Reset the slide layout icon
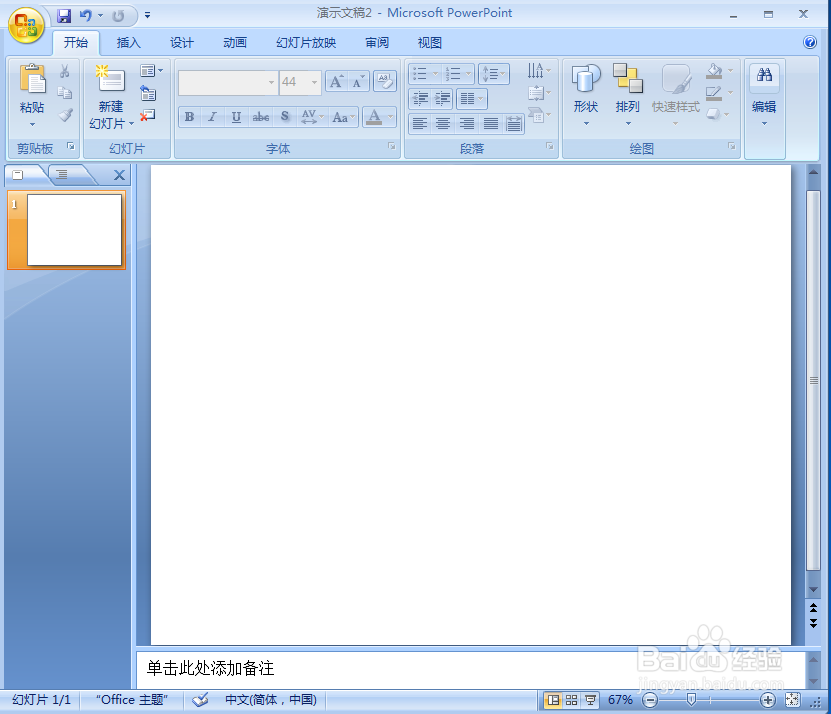This screenshot has height=714, width=831. (148, 93)
